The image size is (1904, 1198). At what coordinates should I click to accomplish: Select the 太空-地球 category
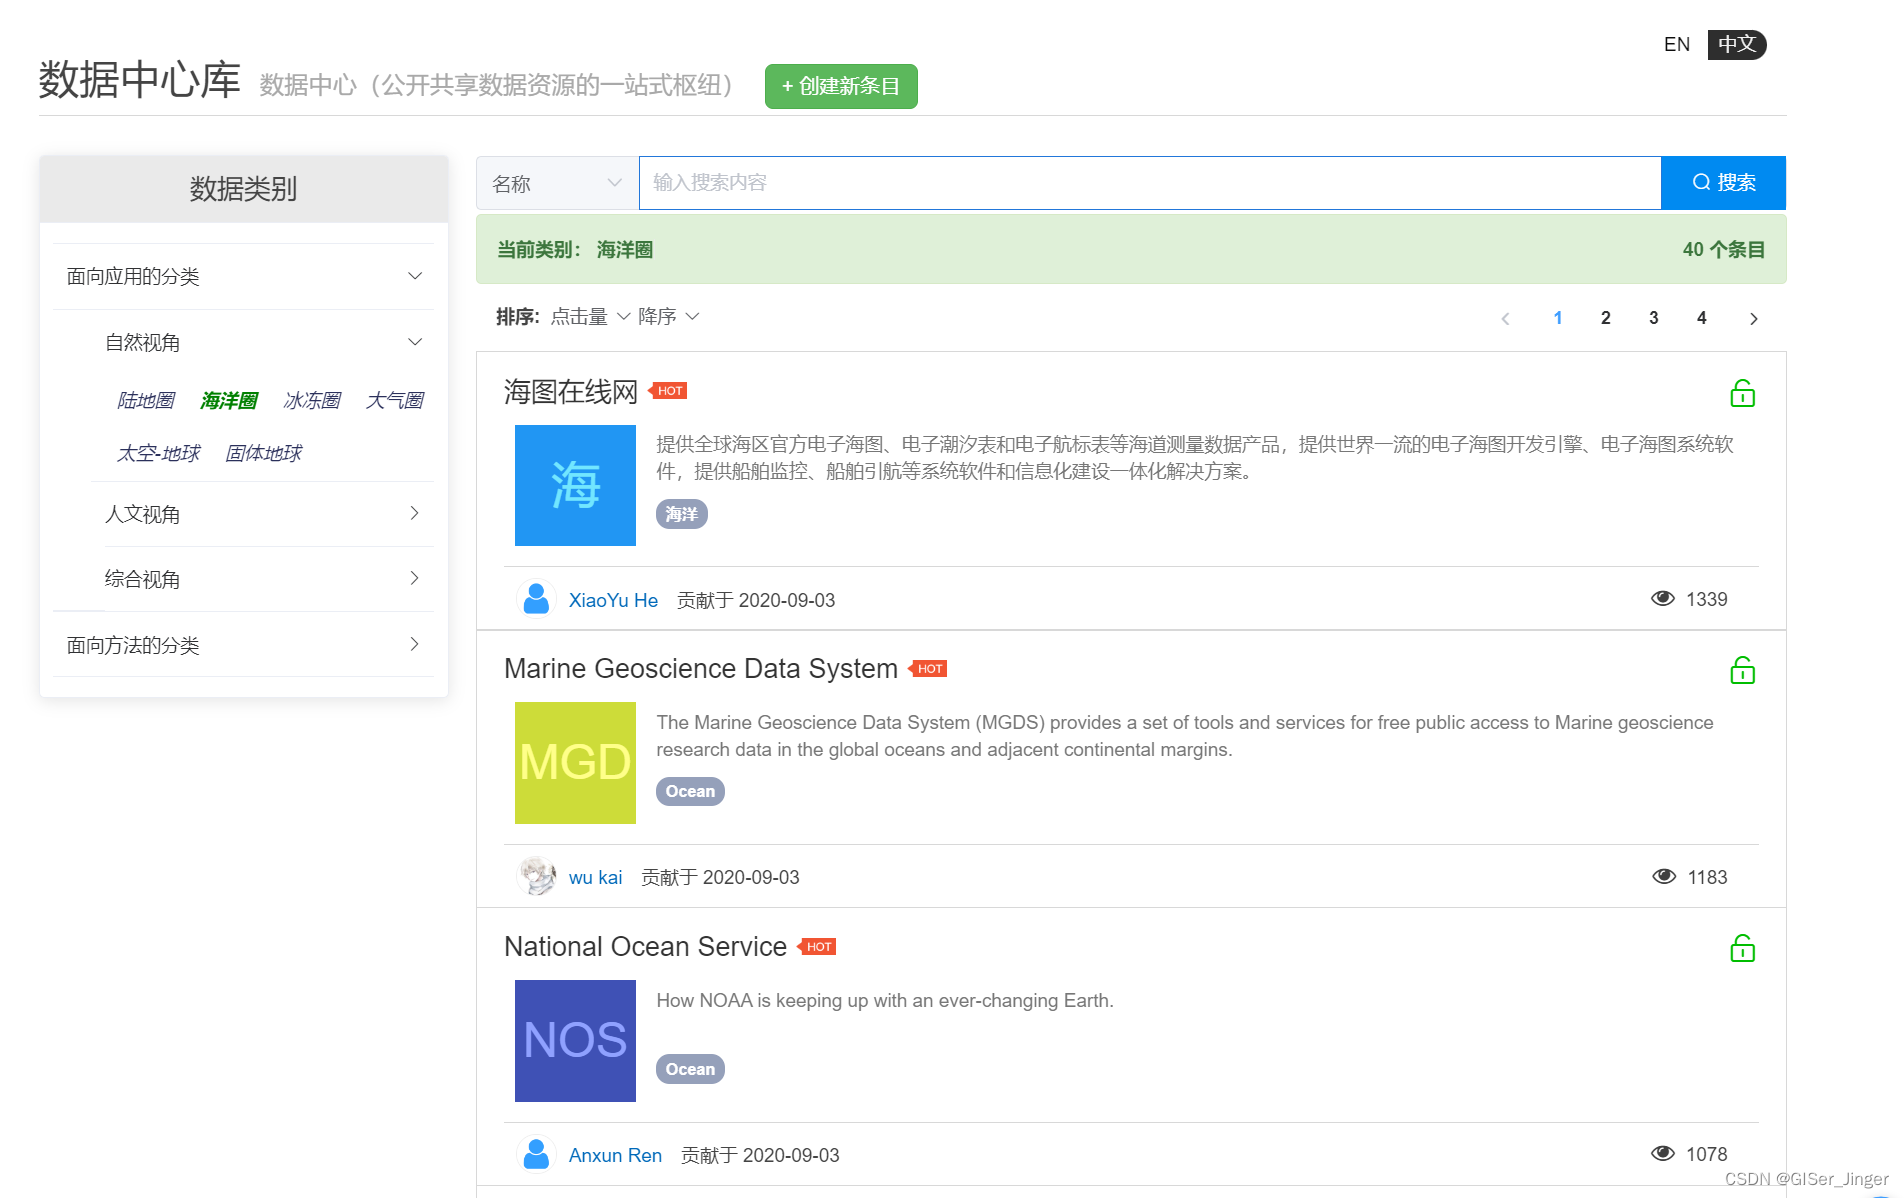pos(159,454)
